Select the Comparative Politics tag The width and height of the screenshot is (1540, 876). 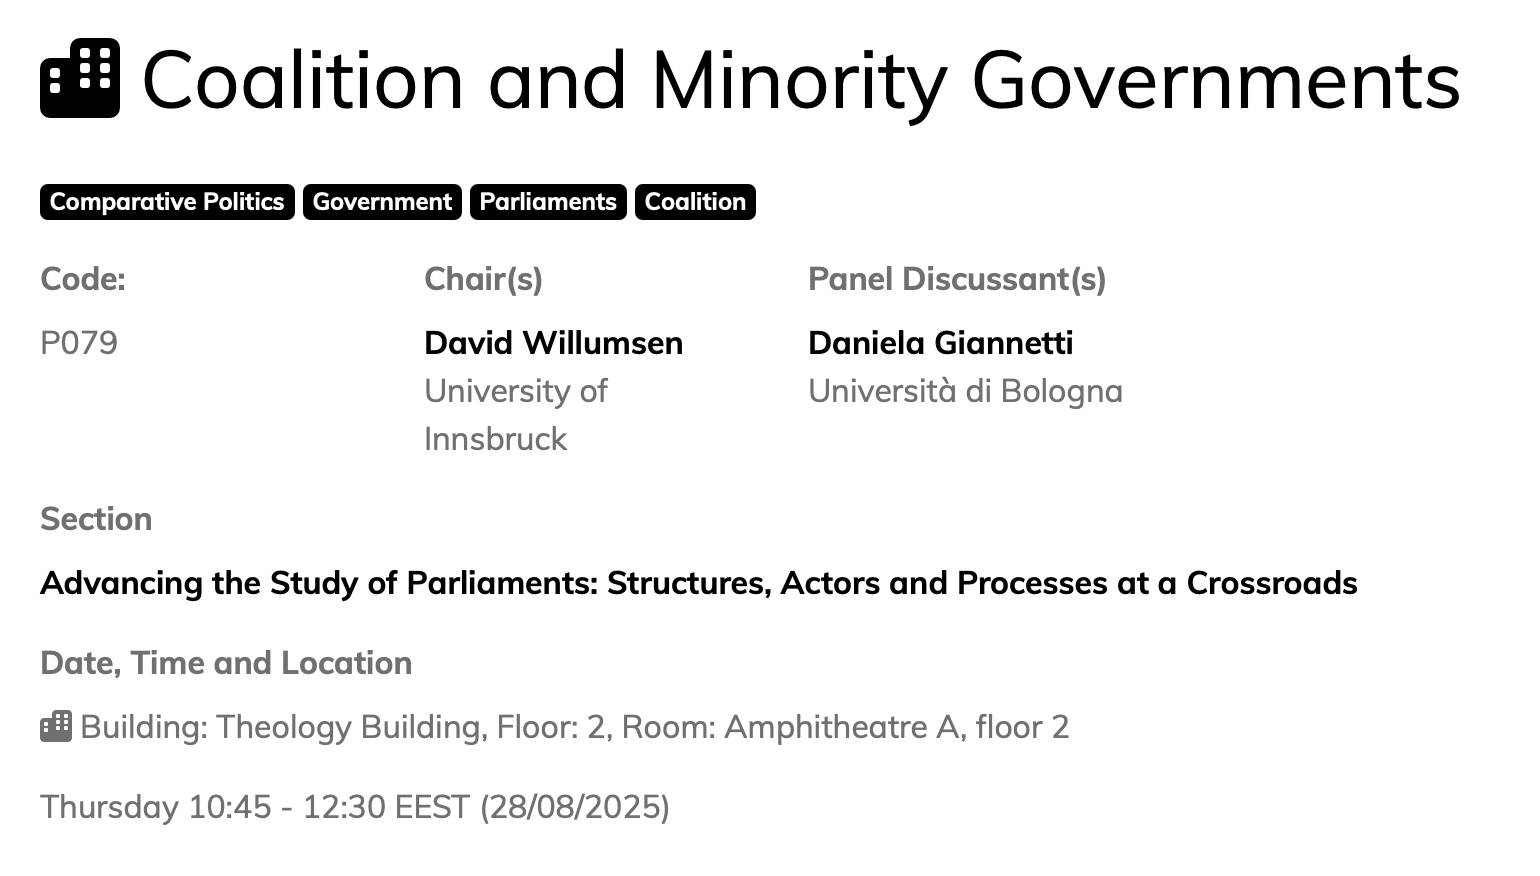pos(167,202)
